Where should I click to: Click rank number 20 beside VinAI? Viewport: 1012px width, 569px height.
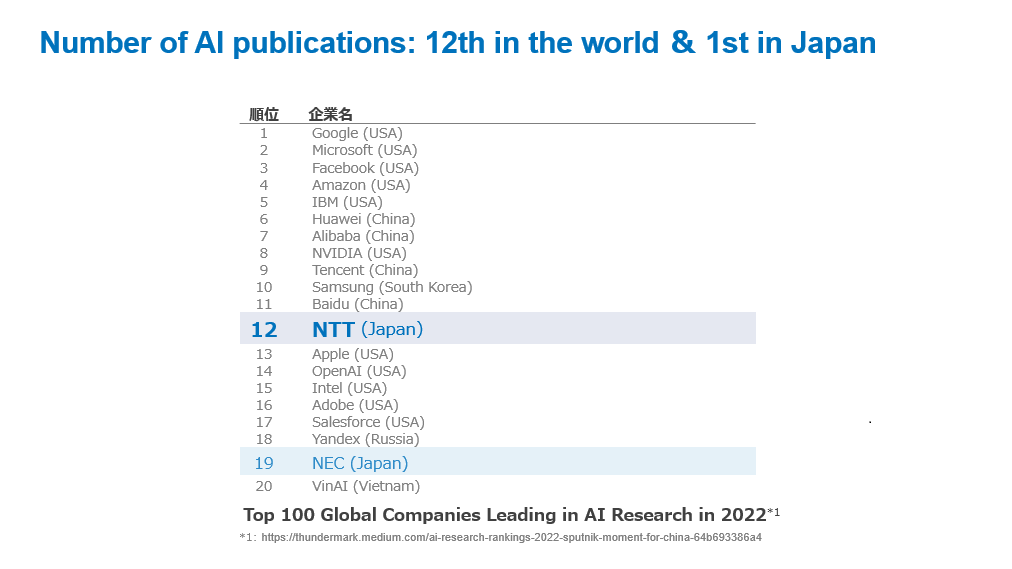[x=264, y=486]
